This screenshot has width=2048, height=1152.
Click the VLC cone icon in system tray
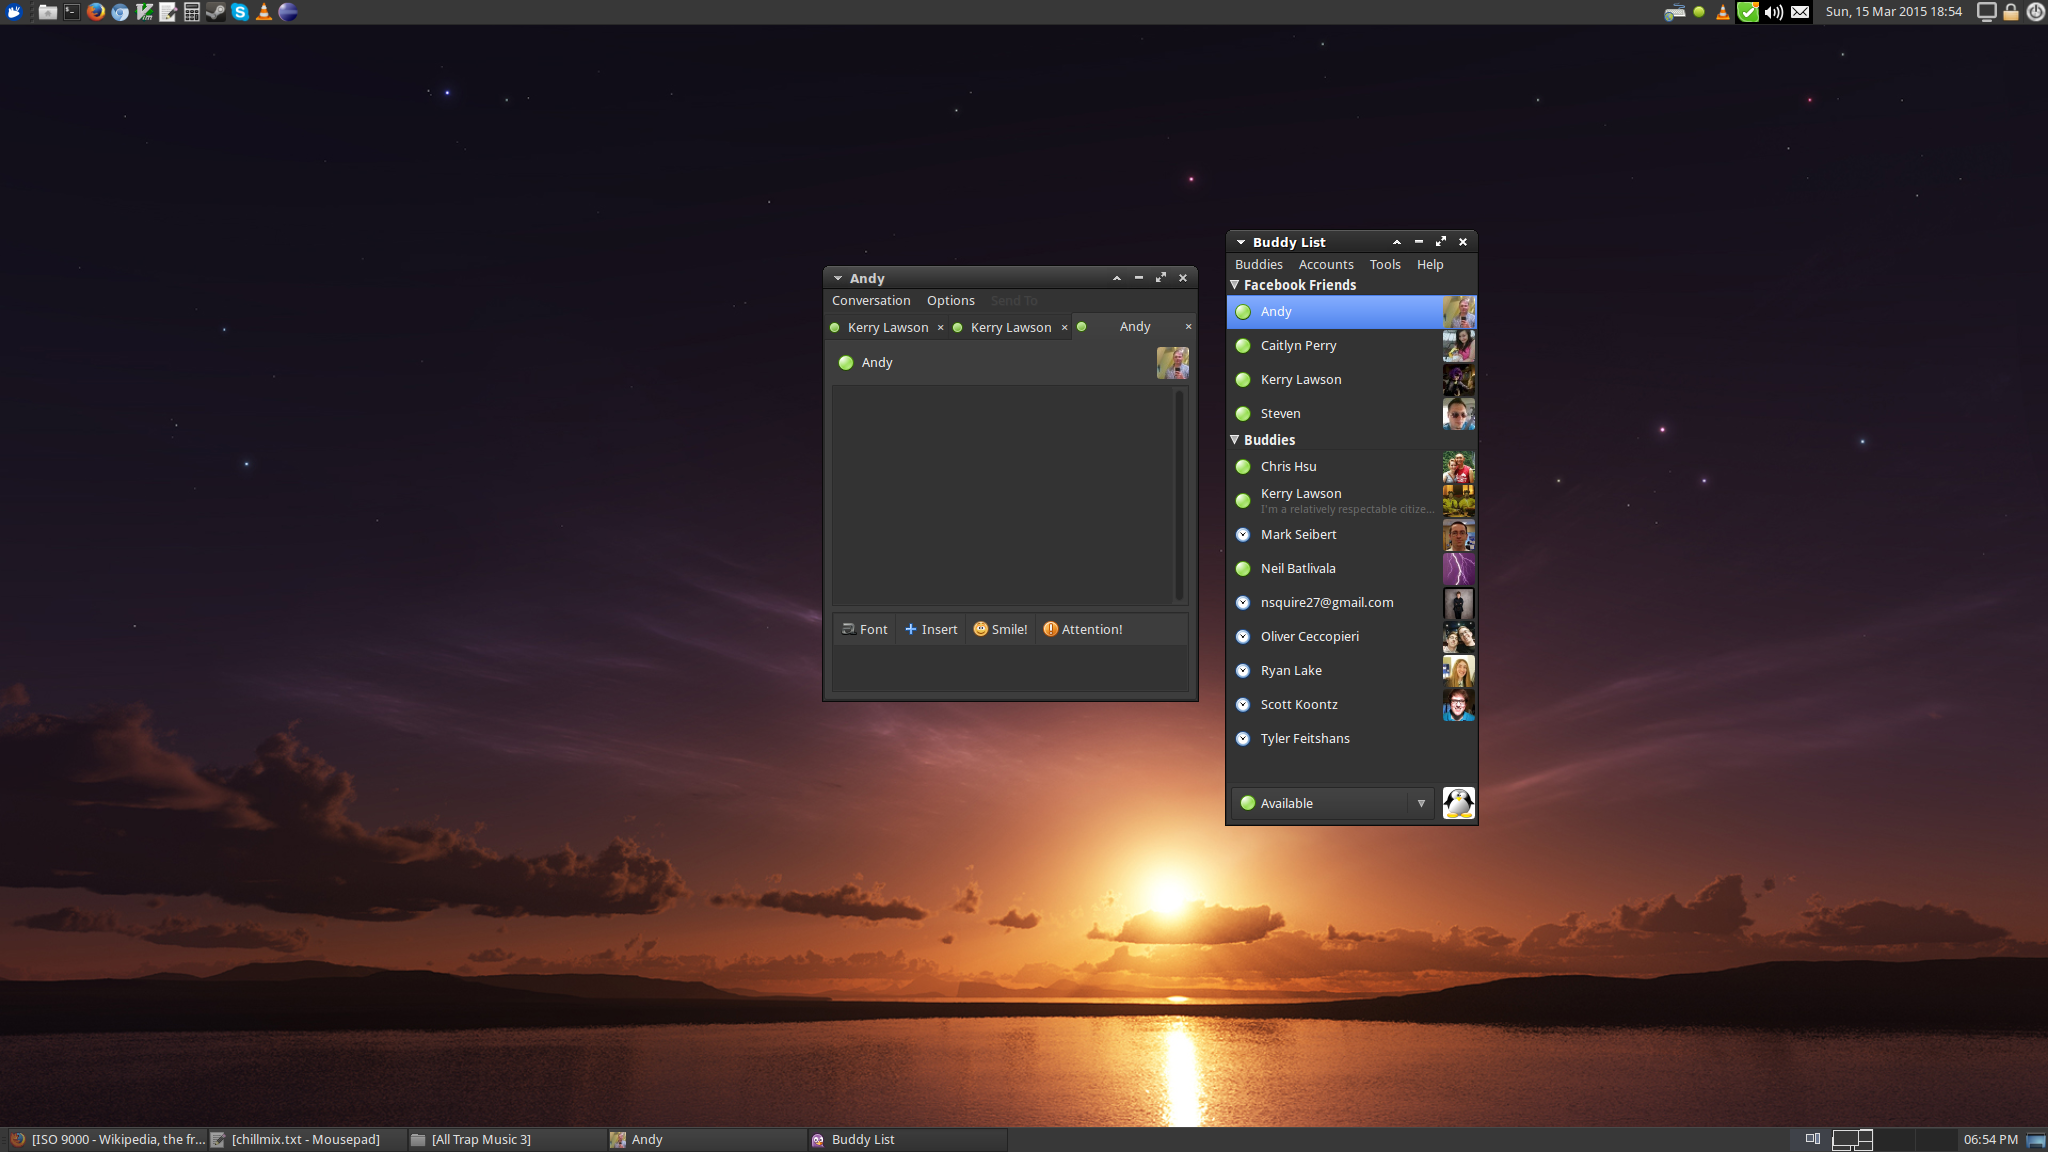[x=1722, y=12]
